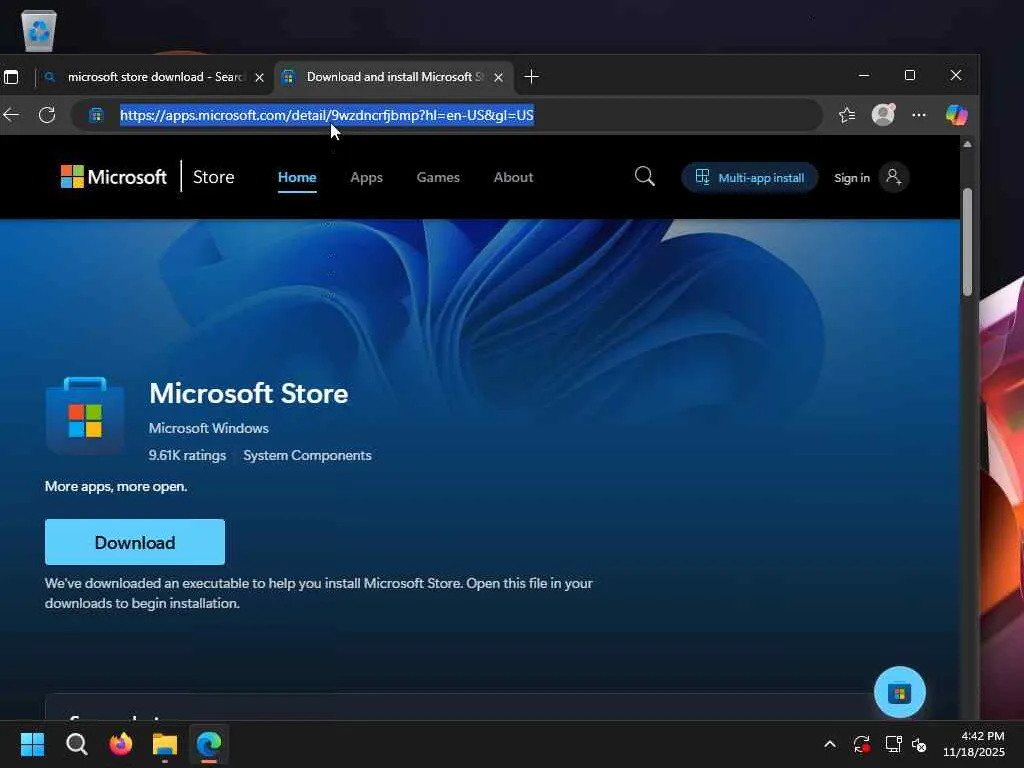Screen dimensions: 1024x768
Task: Open the 9.61K ratings link
Action: [x=187, y=456]
